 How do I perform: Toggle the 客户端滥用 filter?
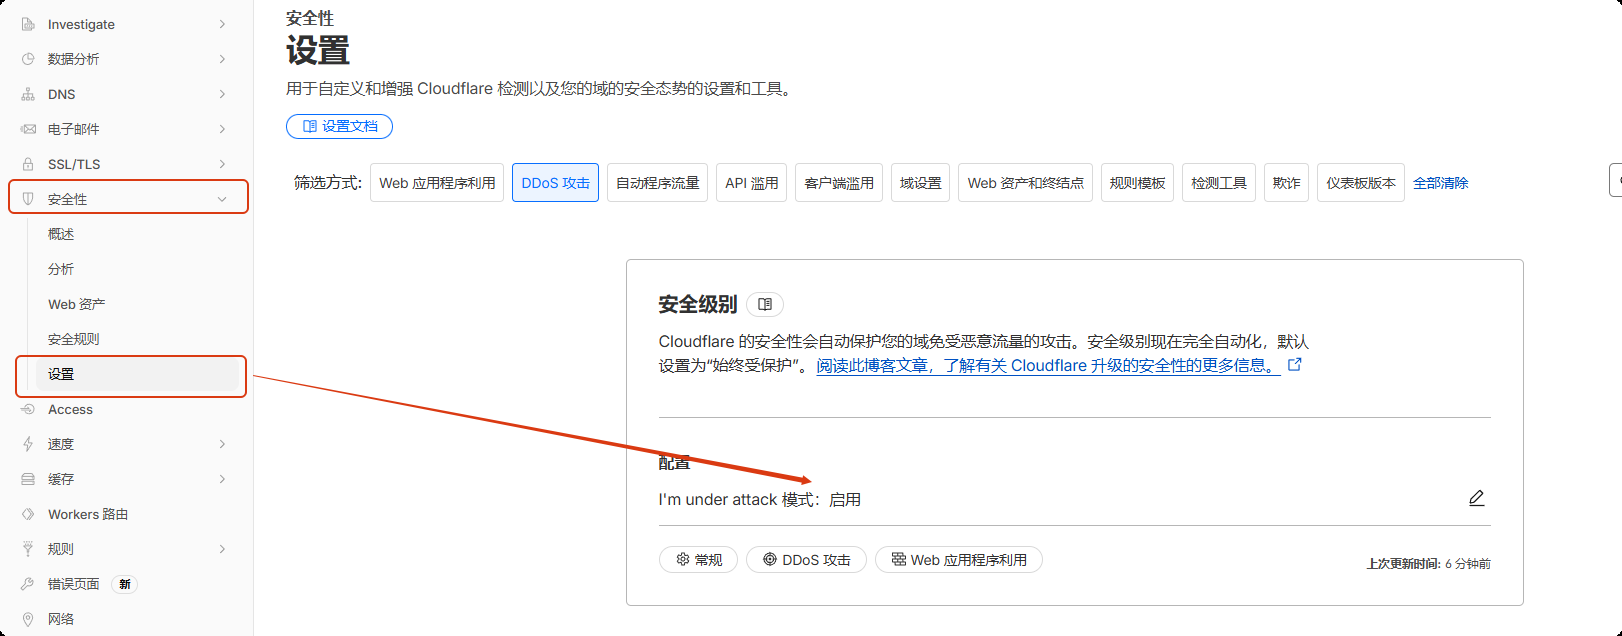pos(839,183)
